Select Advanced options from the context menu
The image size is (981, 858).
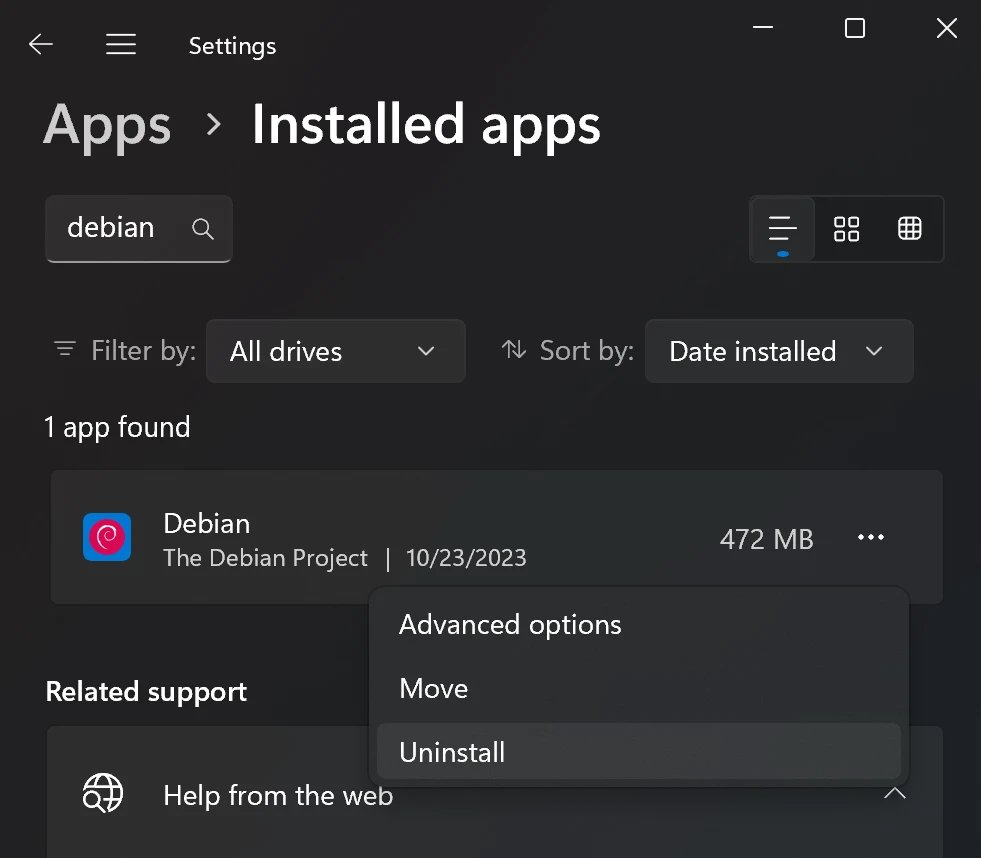[510, 625]
